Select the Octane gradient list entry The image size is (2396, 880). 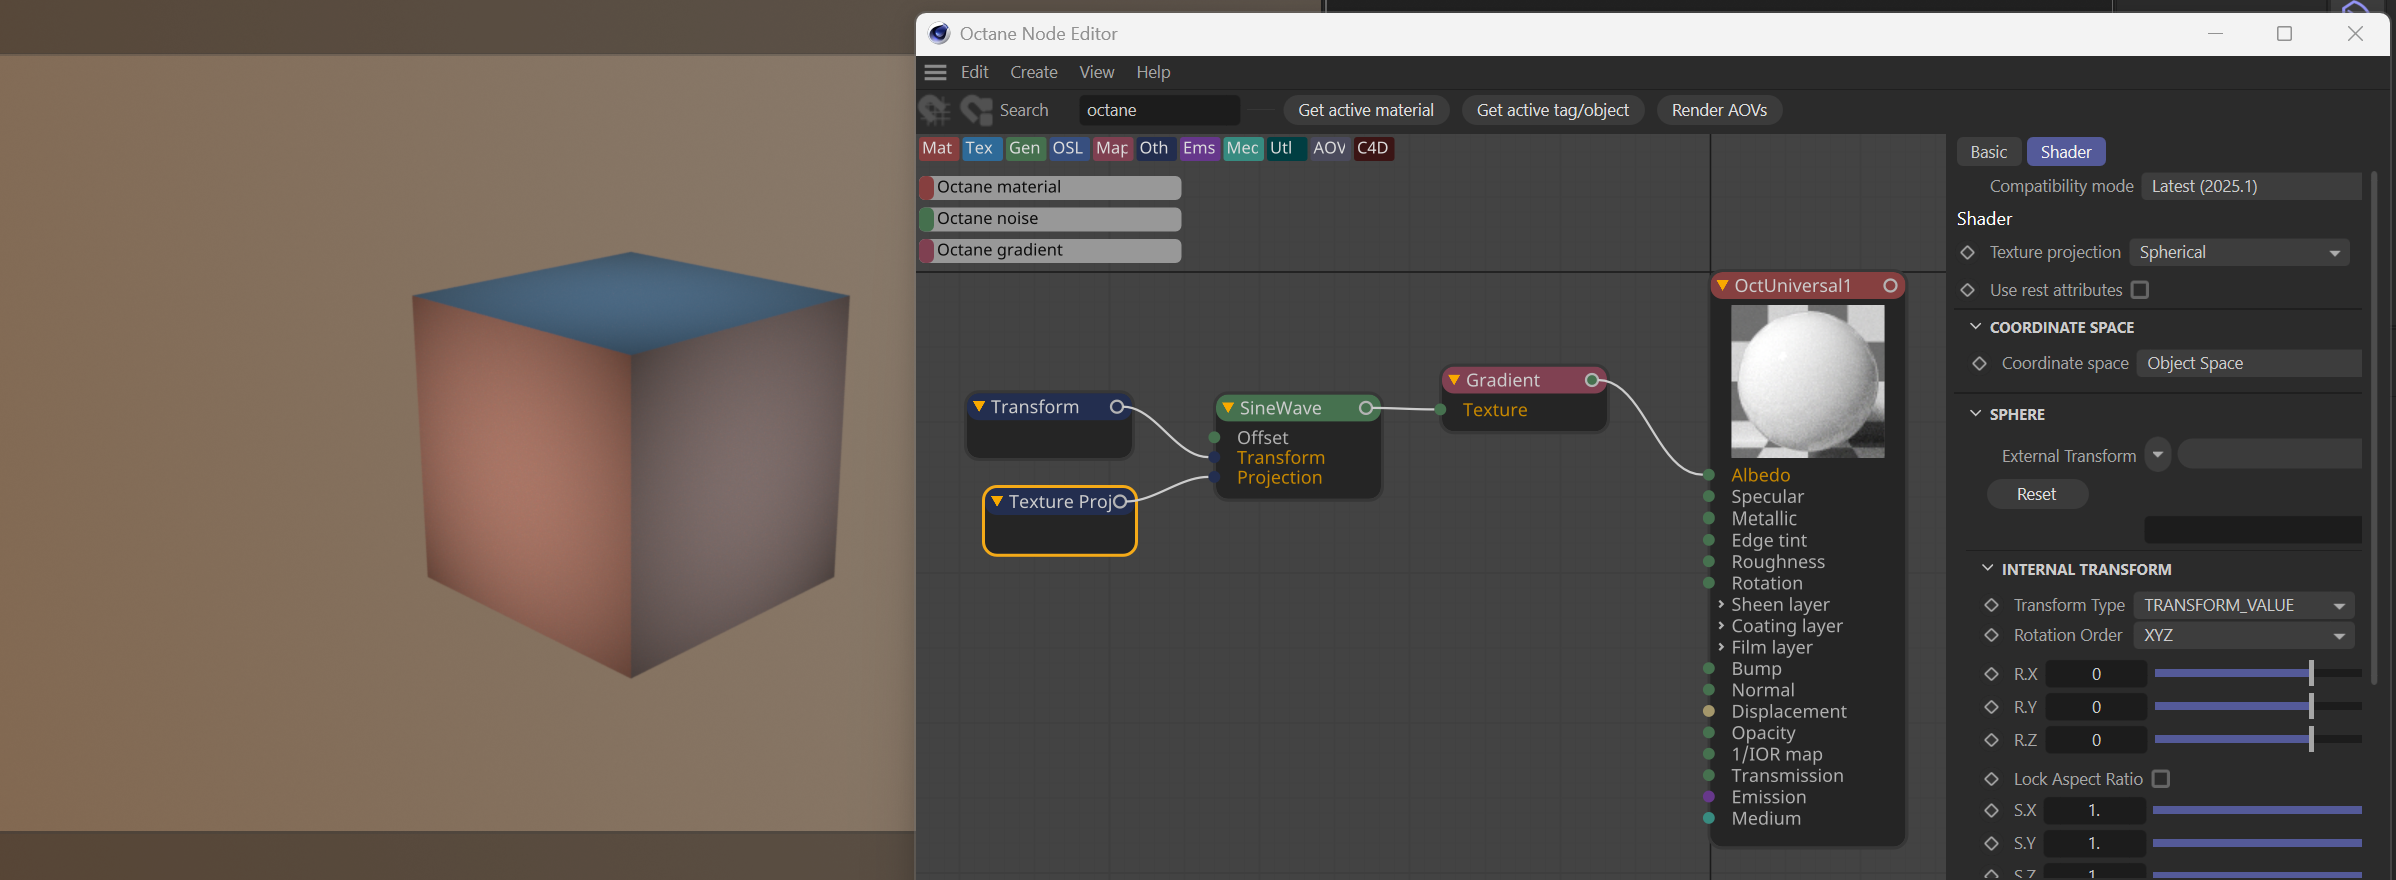tap(1050, 250)
